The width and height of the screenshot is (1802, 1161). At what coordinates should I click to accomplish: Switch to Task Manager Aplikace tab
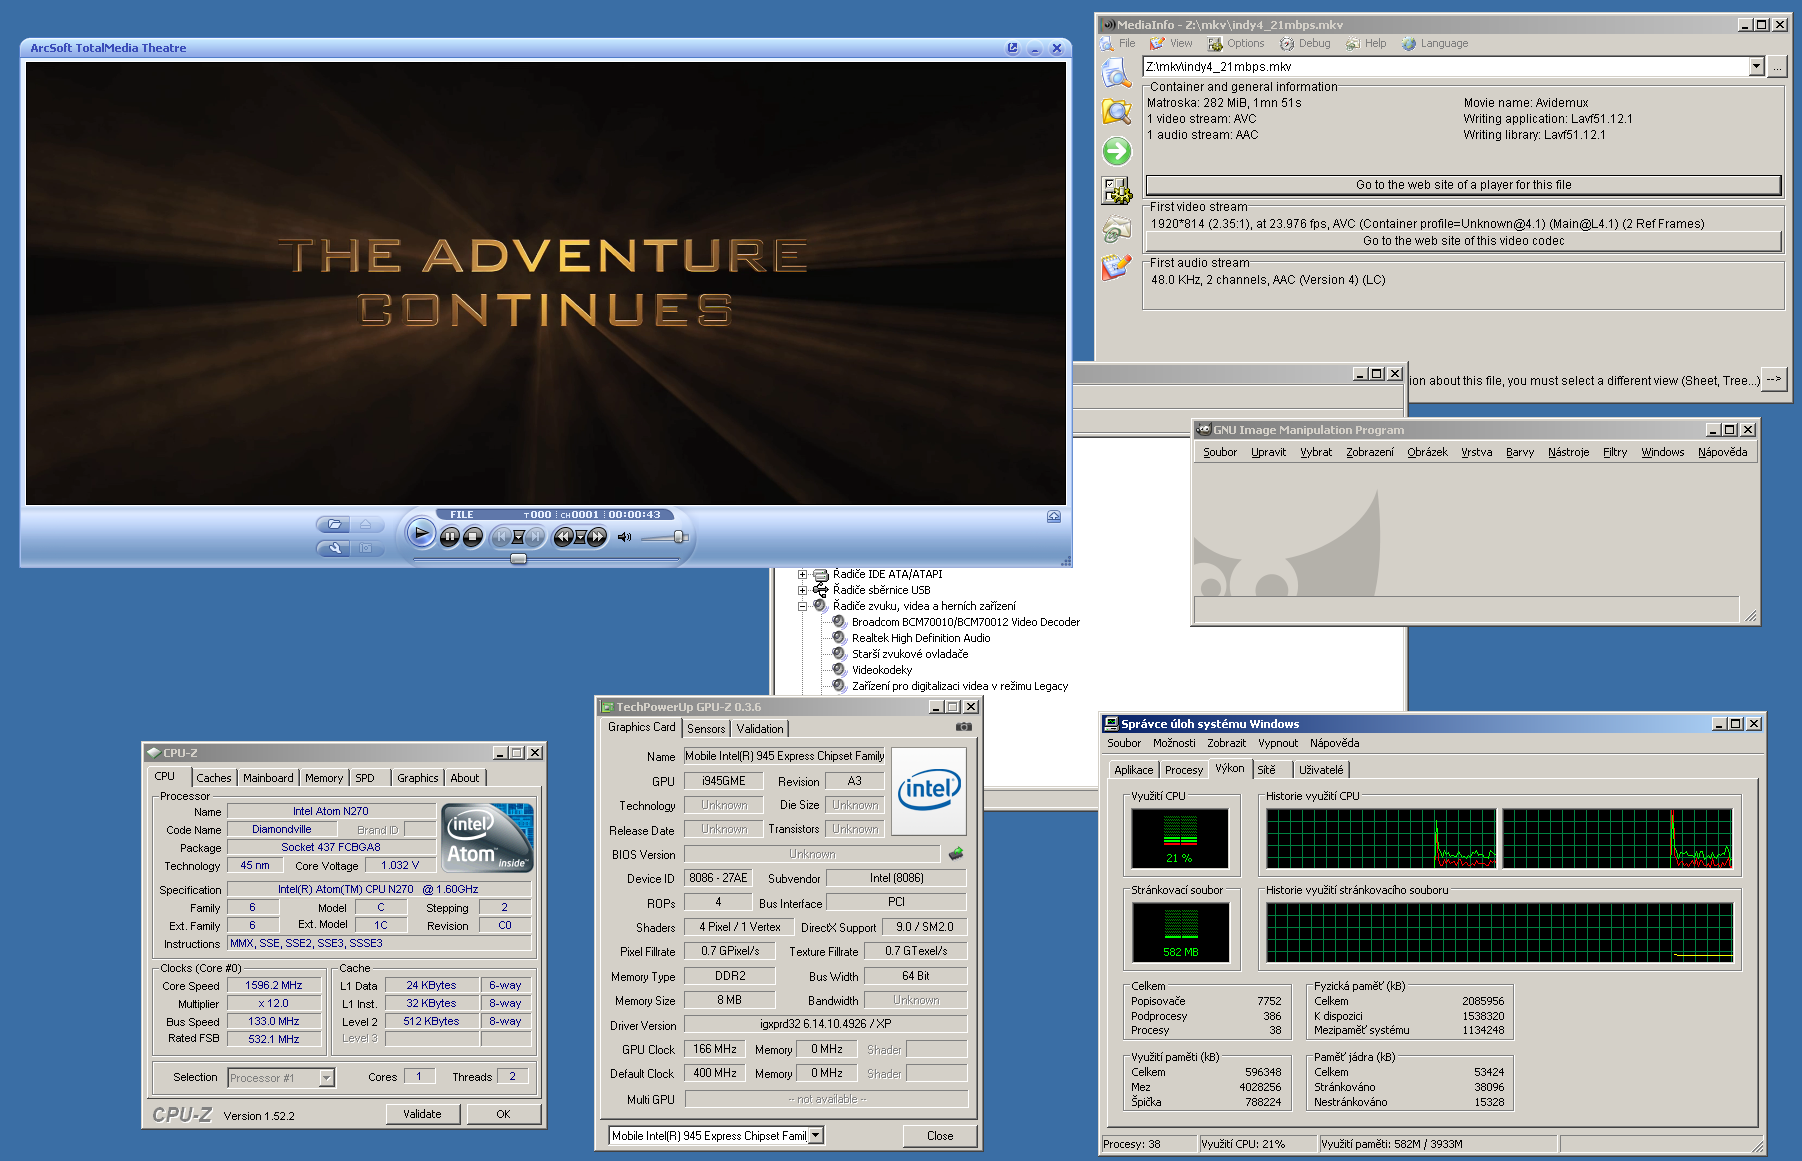click(x=1134, y=770)
